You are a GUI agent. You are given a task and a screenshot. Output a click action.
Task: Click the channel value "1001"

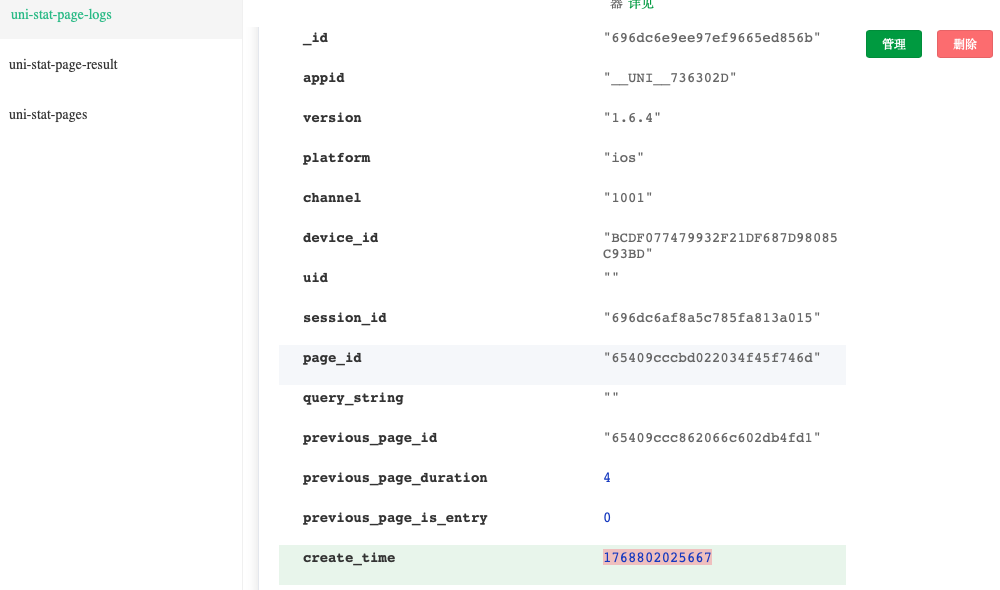[628, 198]
